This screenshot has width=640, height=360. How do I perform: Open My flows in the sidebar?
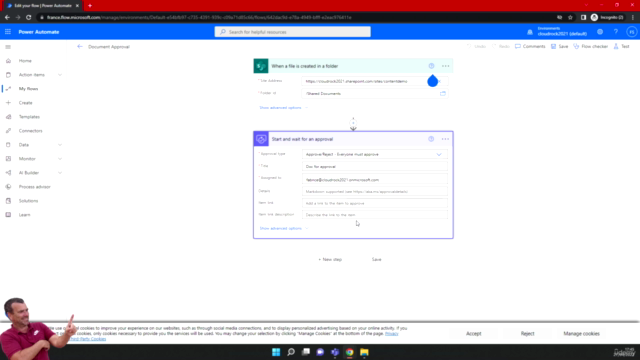(28, 89)
